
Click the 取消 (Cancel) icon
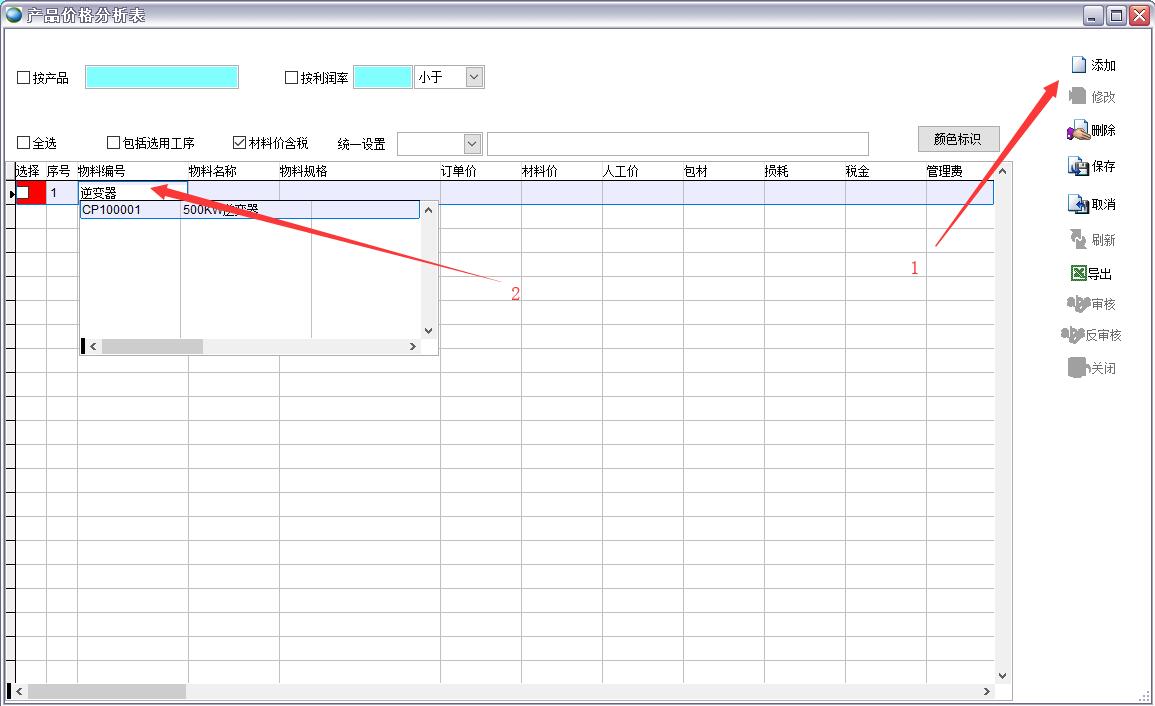[1078, 204]
